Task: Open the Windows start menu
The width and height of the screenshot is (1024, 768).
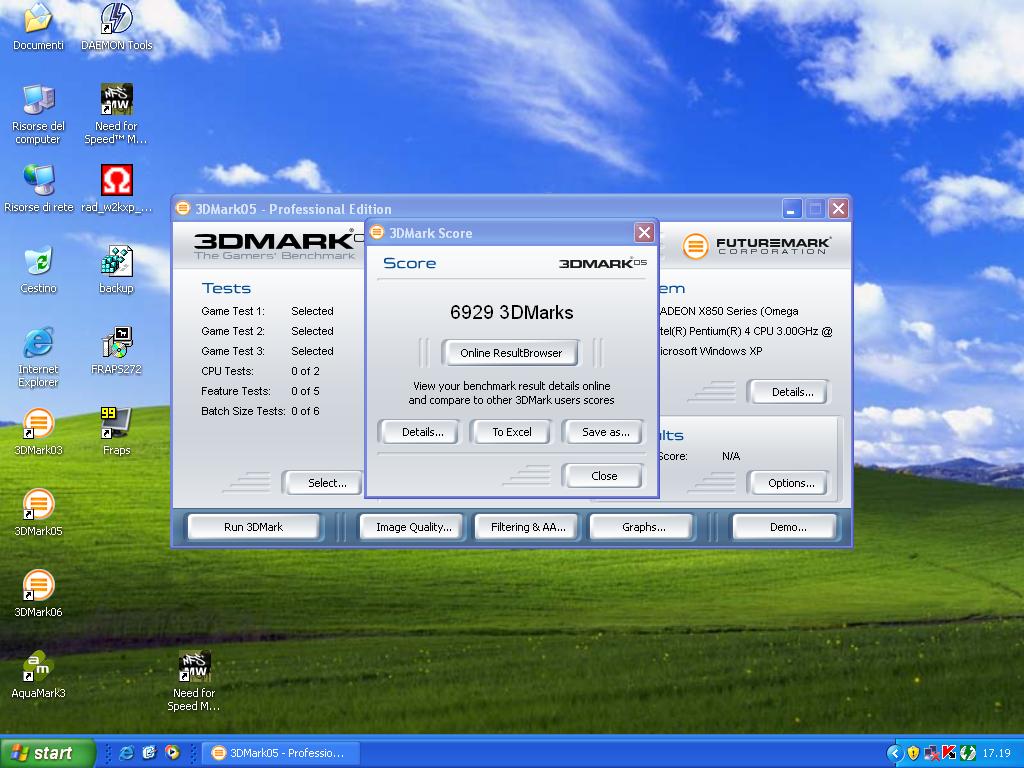Action: point(47,753)
